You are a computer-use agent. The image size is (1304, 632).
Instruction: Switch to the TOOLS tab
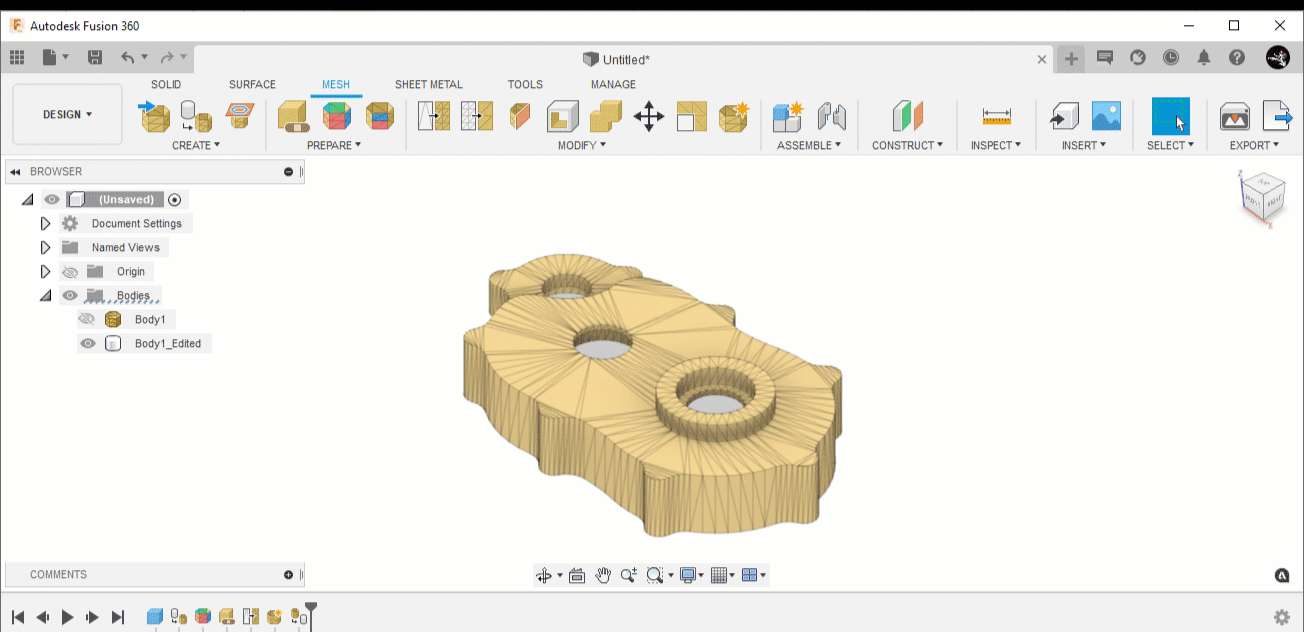coord(525,85)
